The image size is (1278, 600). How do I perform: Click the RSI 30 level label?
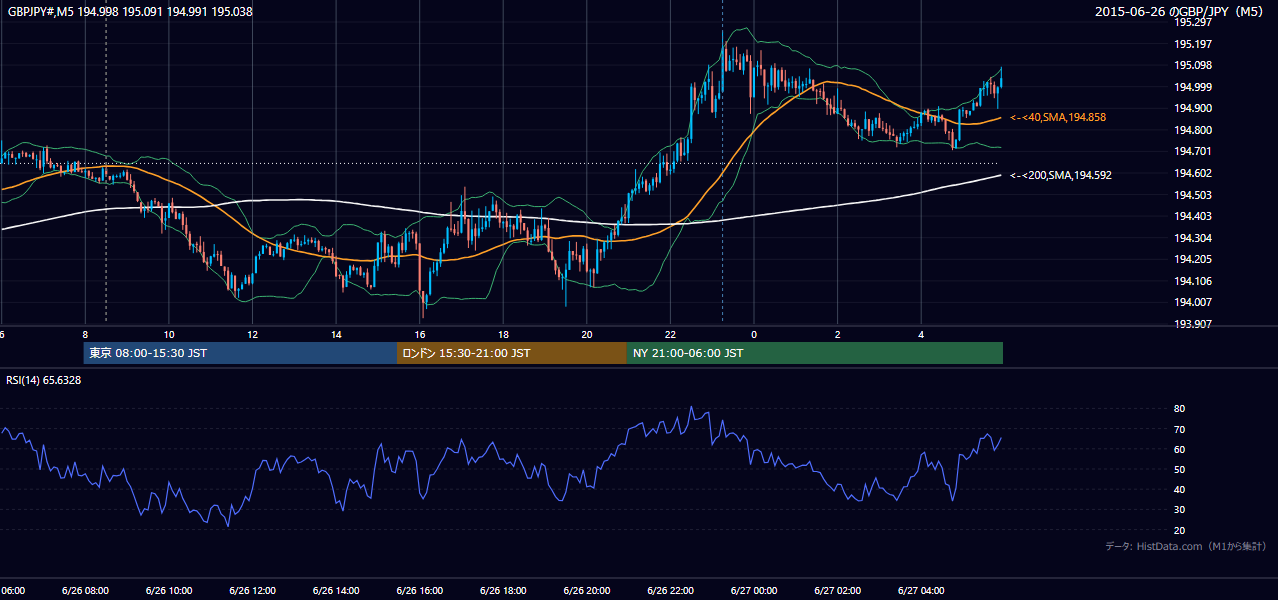click(1179, 510)
